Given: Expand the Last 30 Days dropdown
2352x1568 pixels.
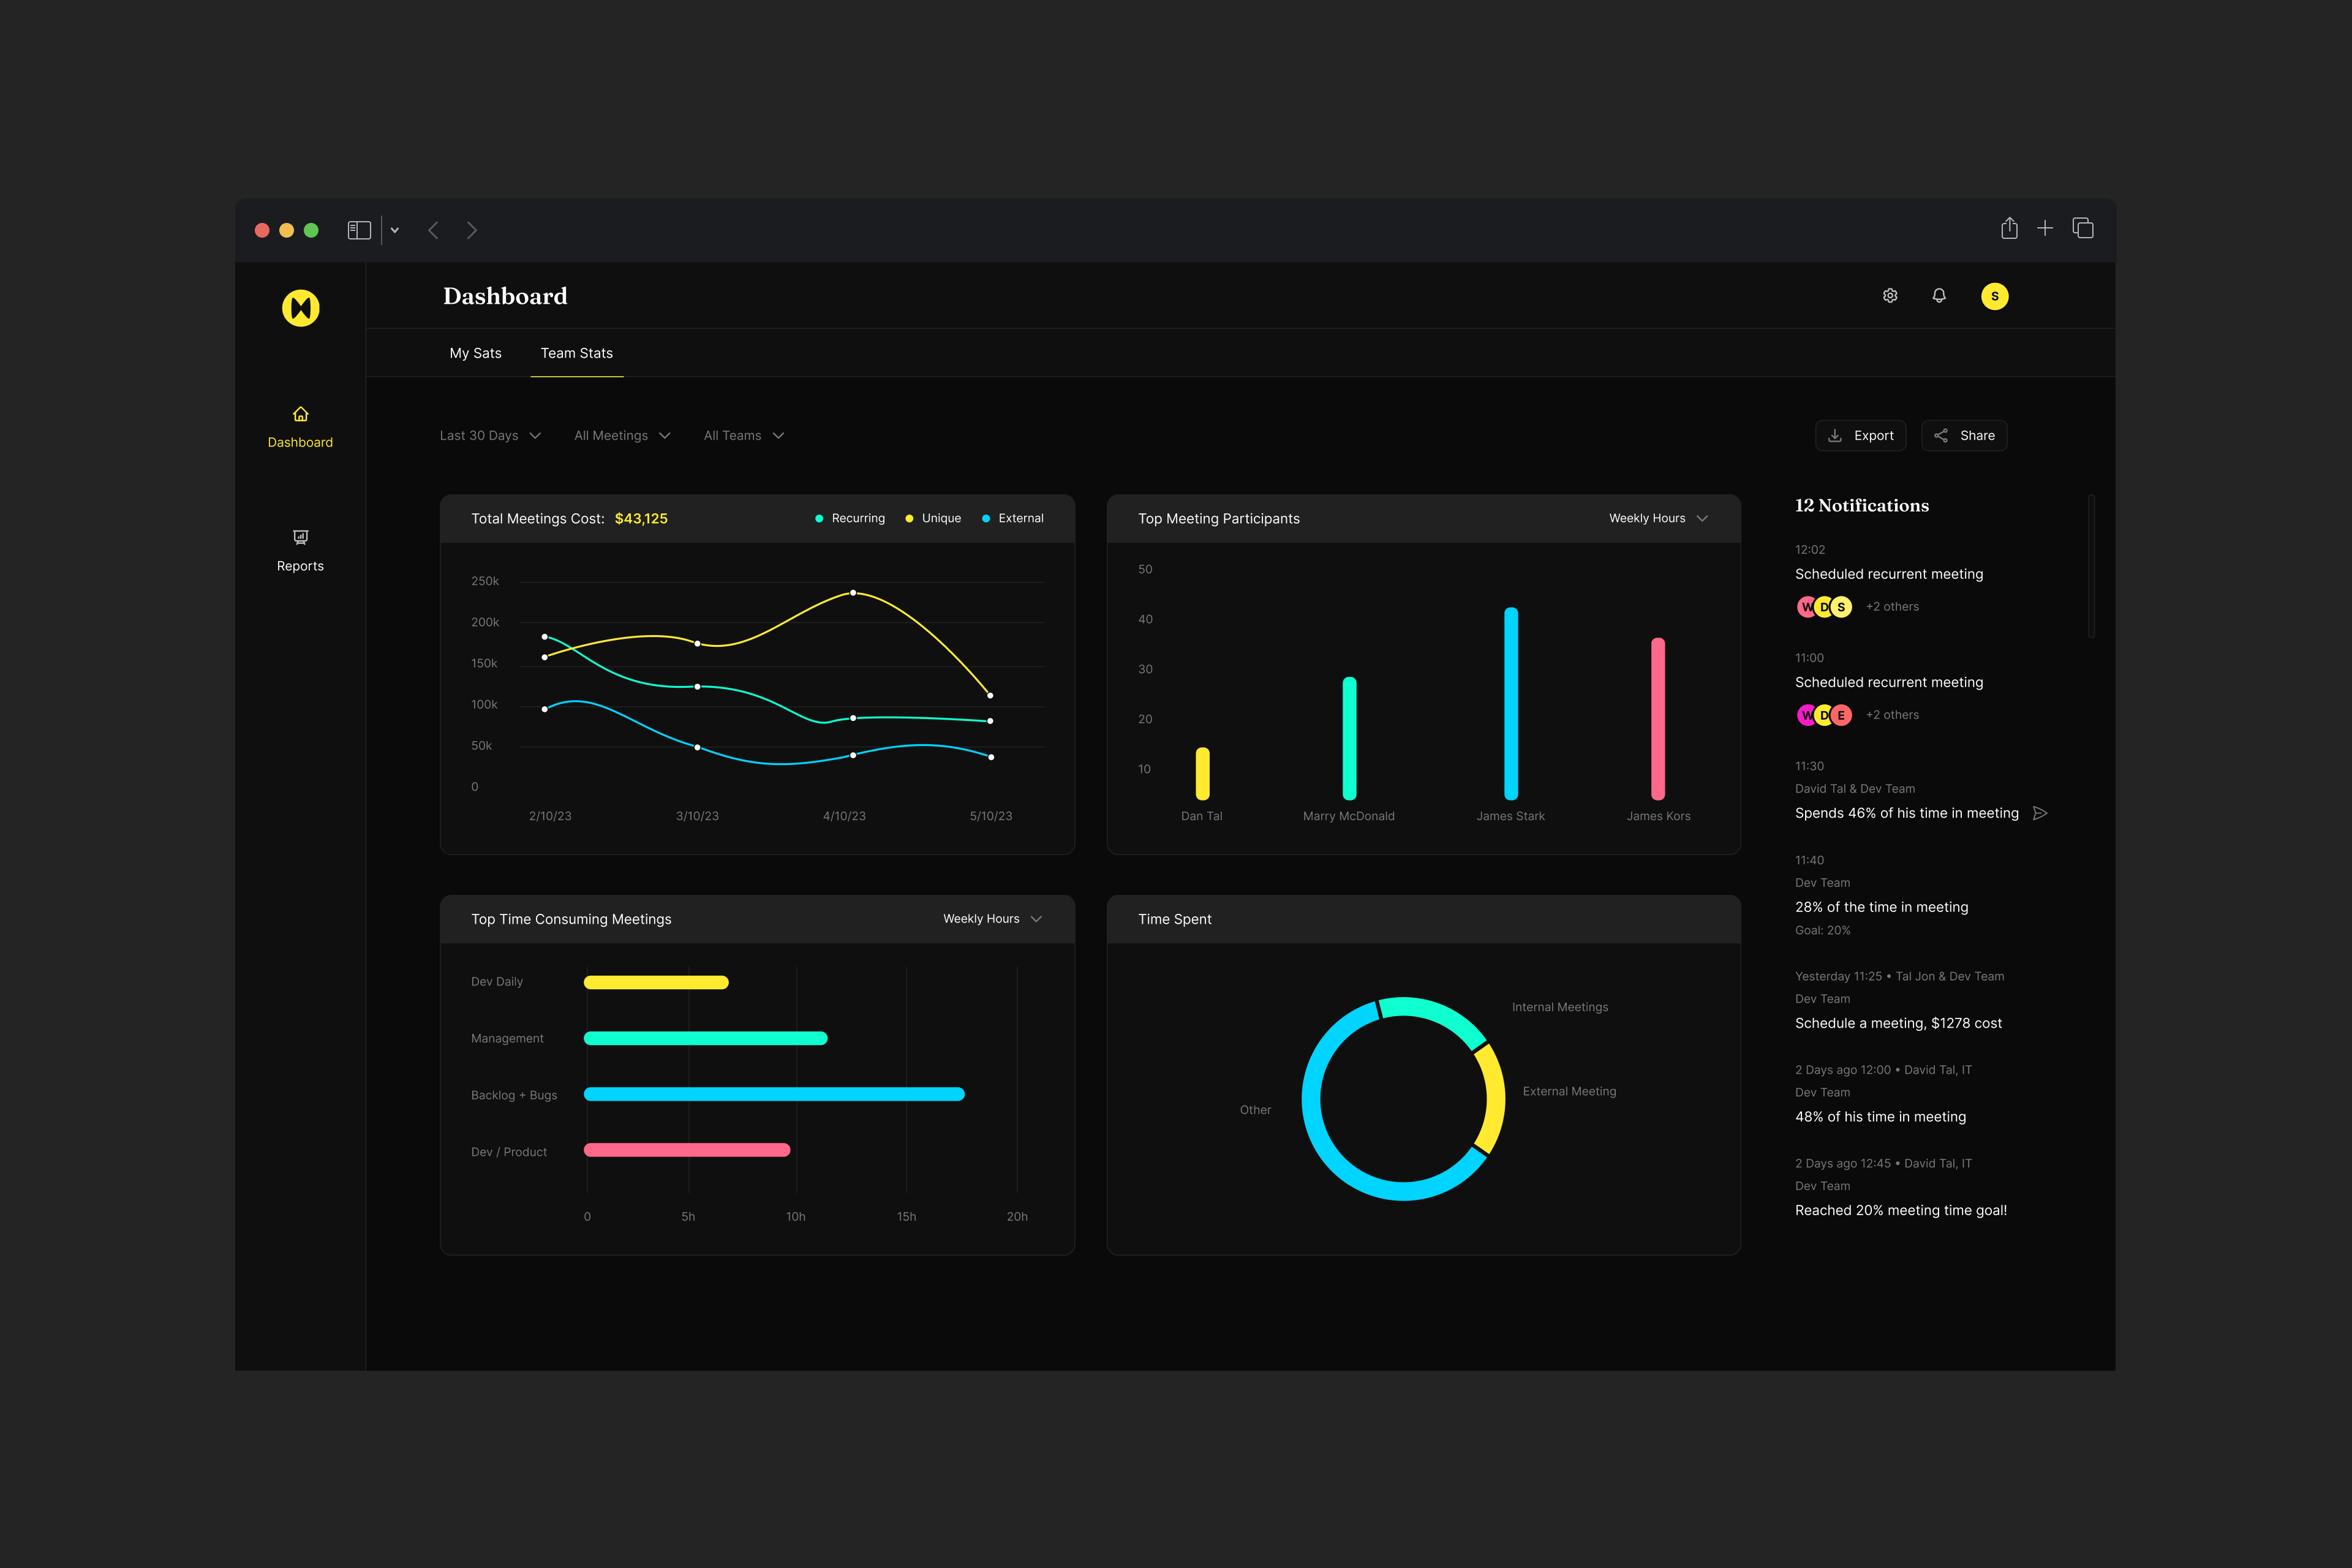Looking at the screenshot, I should coord(490,436).
